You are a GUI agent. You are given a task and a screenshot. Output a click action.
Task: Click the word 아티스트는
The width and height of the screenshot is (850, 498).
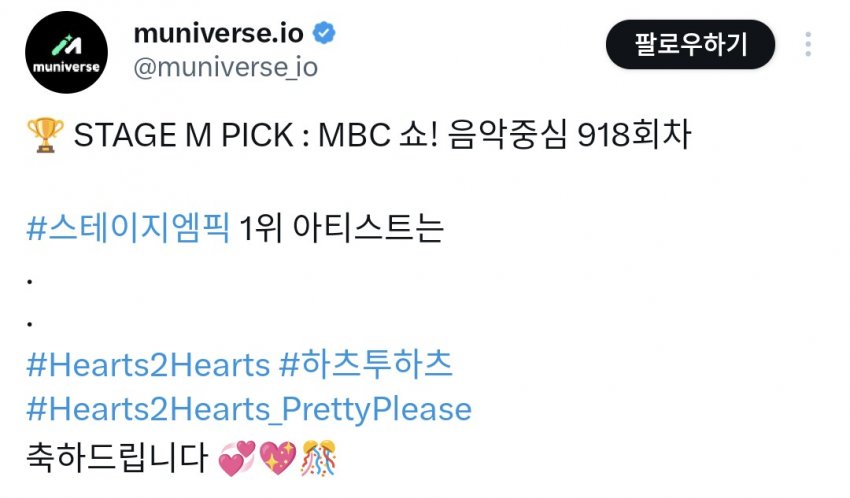point(368,228)
